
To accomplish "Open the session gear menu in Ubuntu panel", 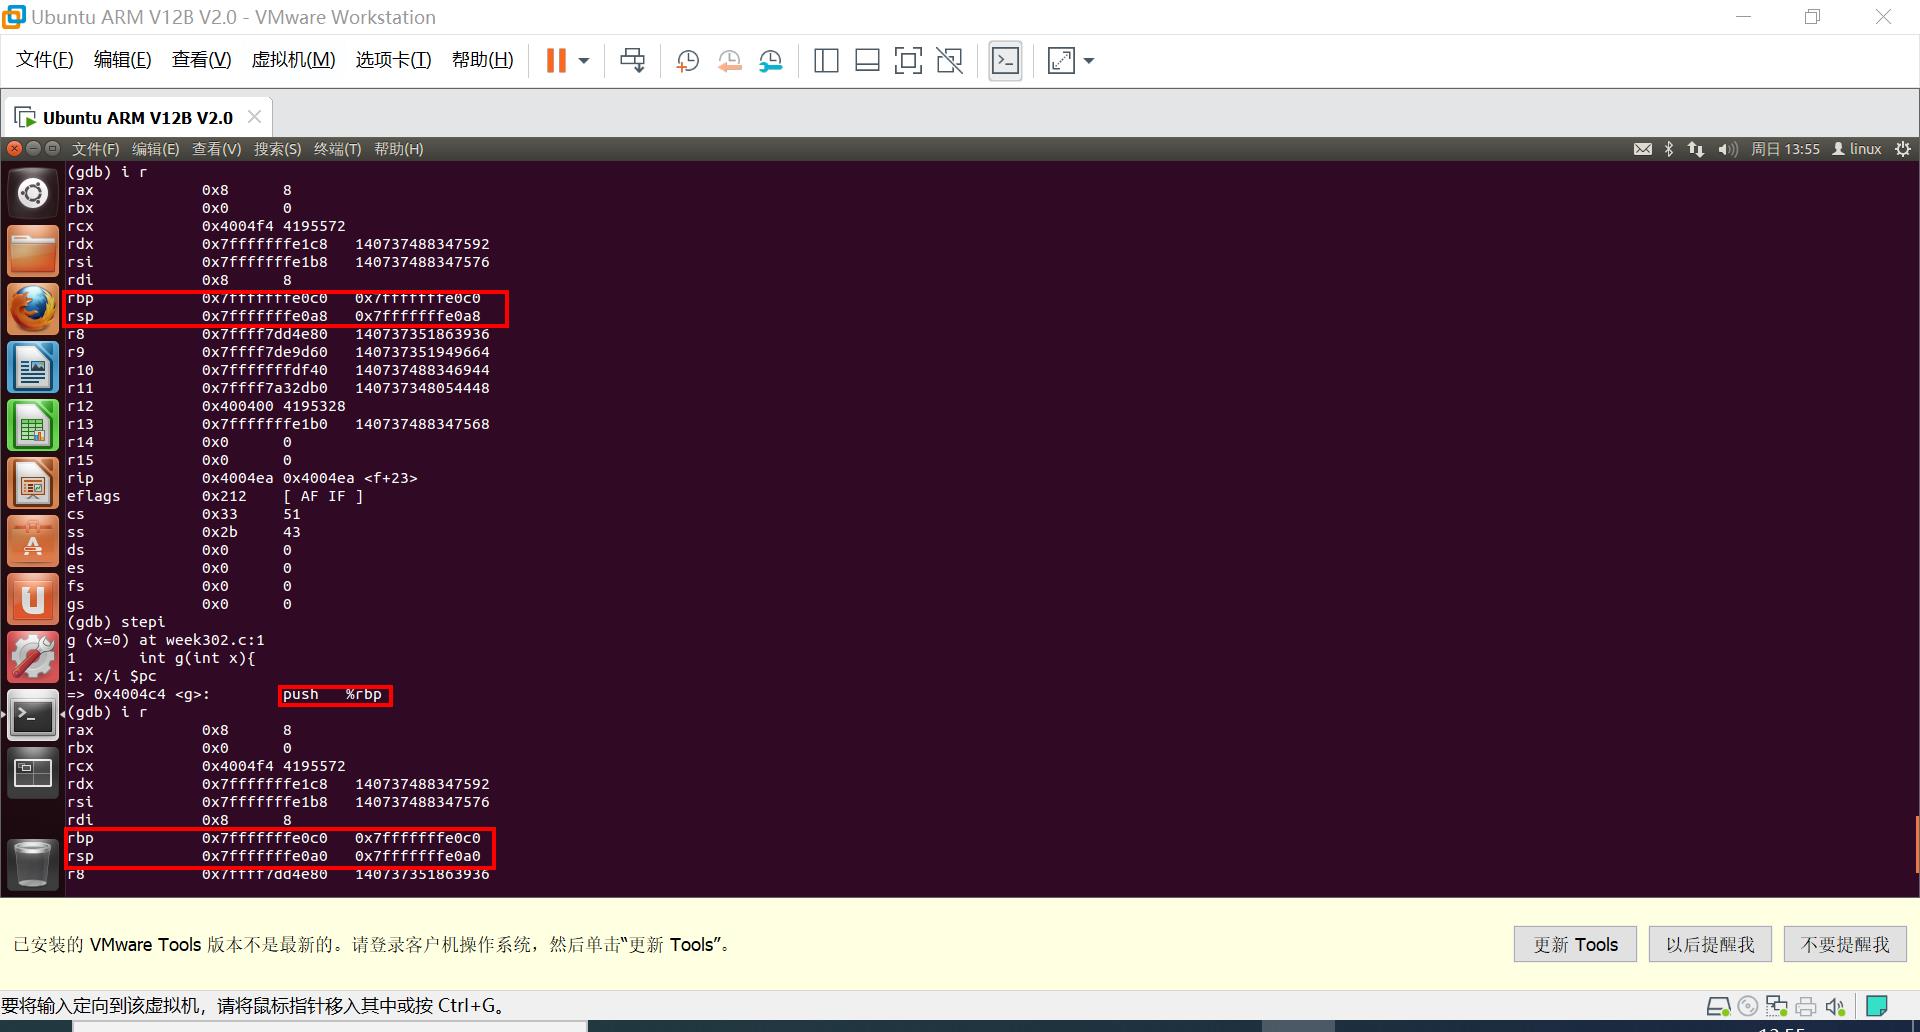I will (x=1903, y=149).
